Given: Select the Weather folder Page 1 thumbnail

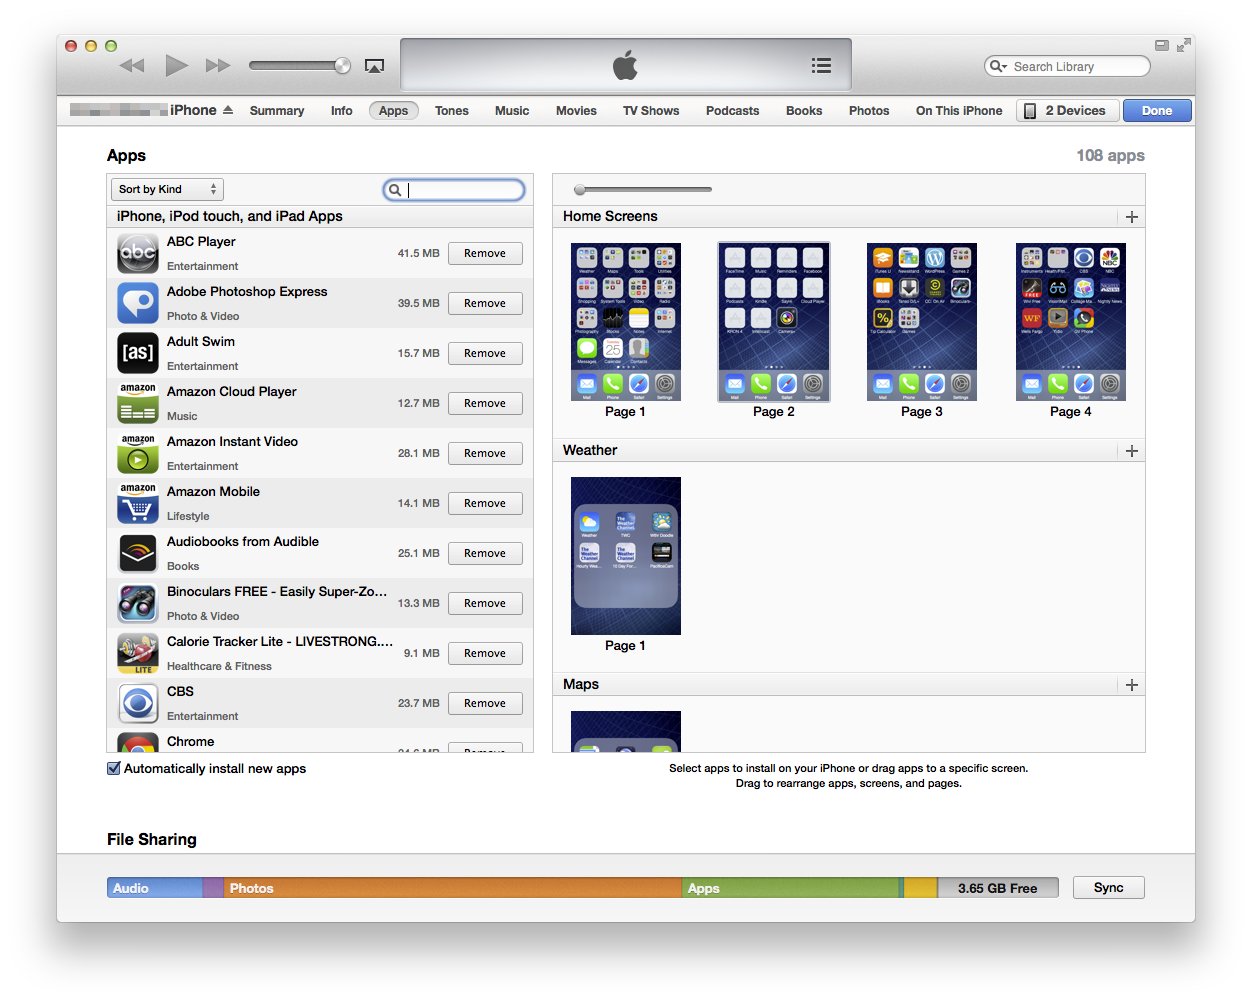Looking at the screenshot, I should coord(625,556).
